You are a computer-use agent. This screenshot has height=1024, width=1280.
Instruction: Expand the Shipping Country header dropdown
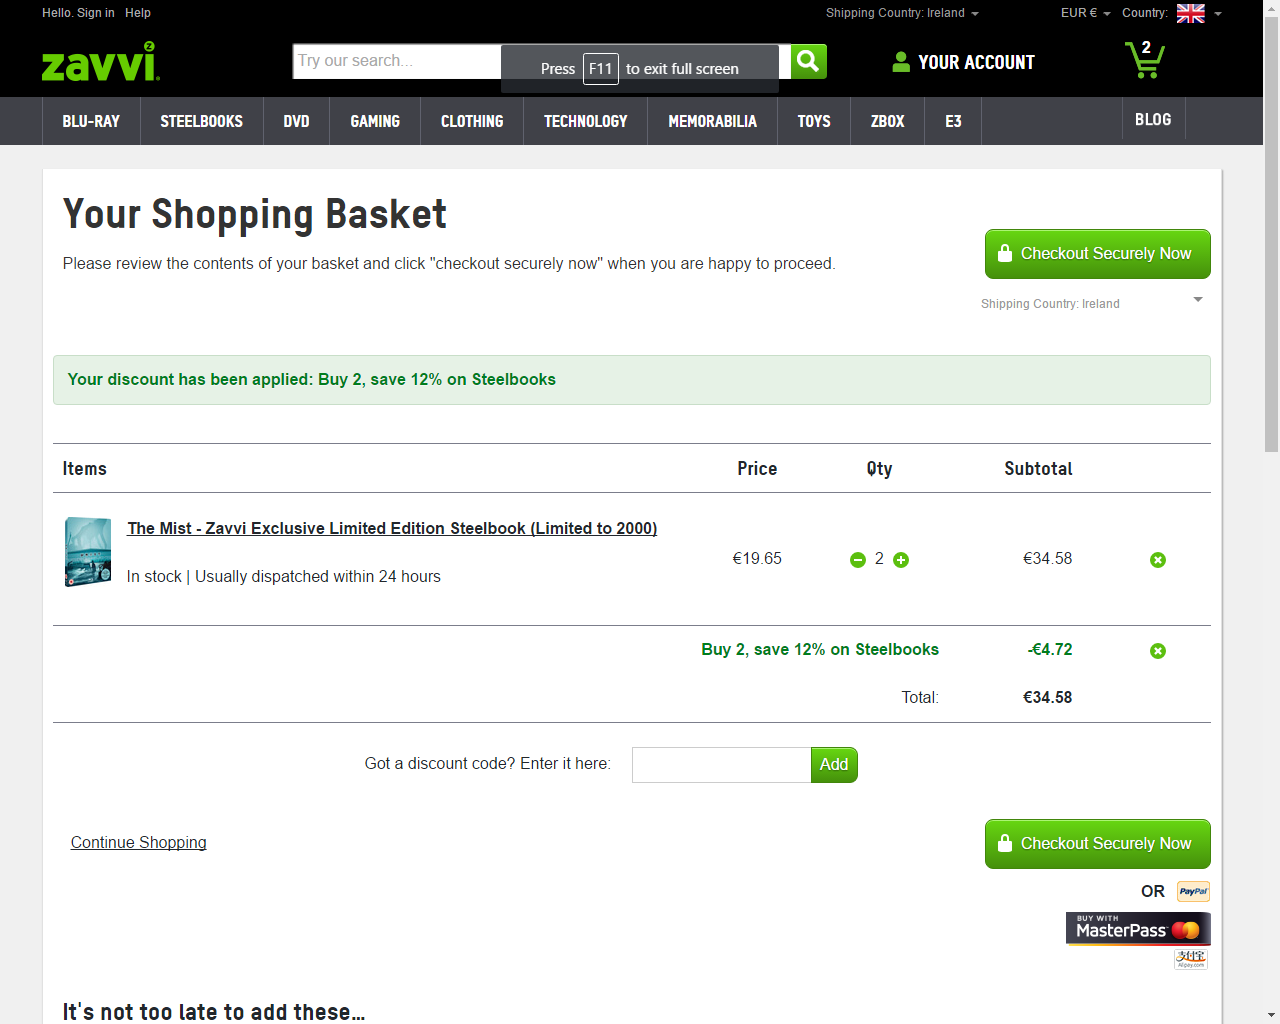[x=902, y=13]
